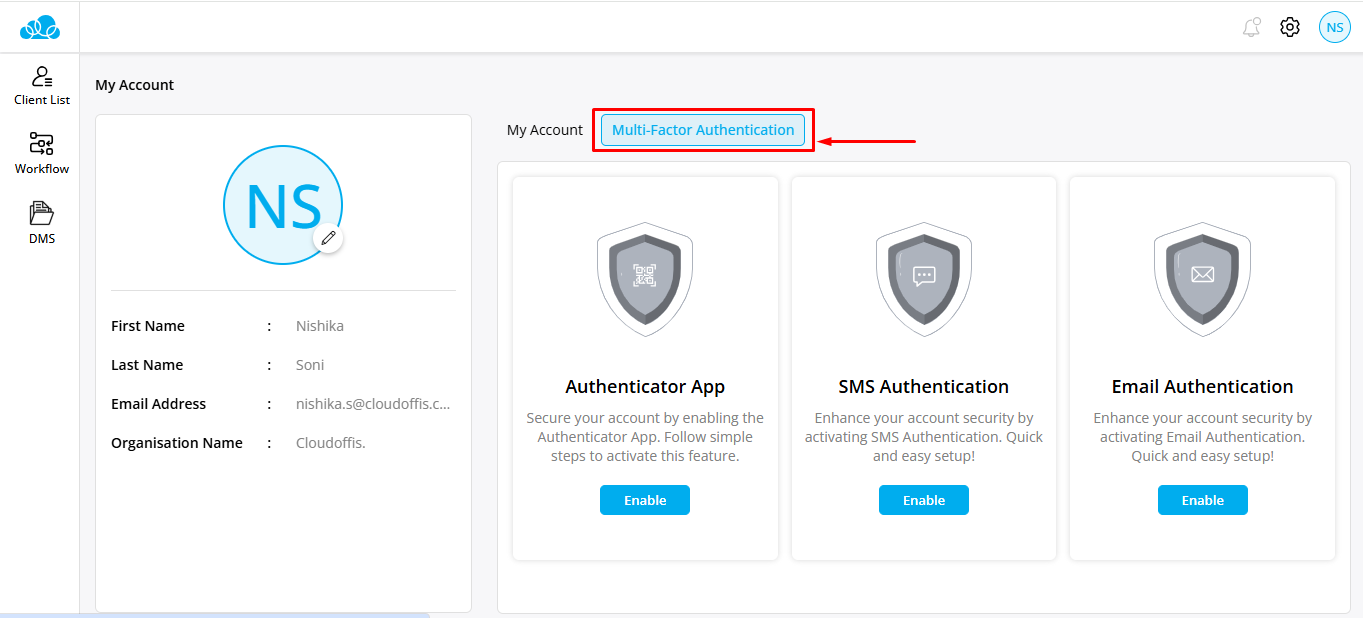Click the Email Address label
The height and width of the screenshot is (618, 1363).
pyautogui.click(x=159, y=404)
